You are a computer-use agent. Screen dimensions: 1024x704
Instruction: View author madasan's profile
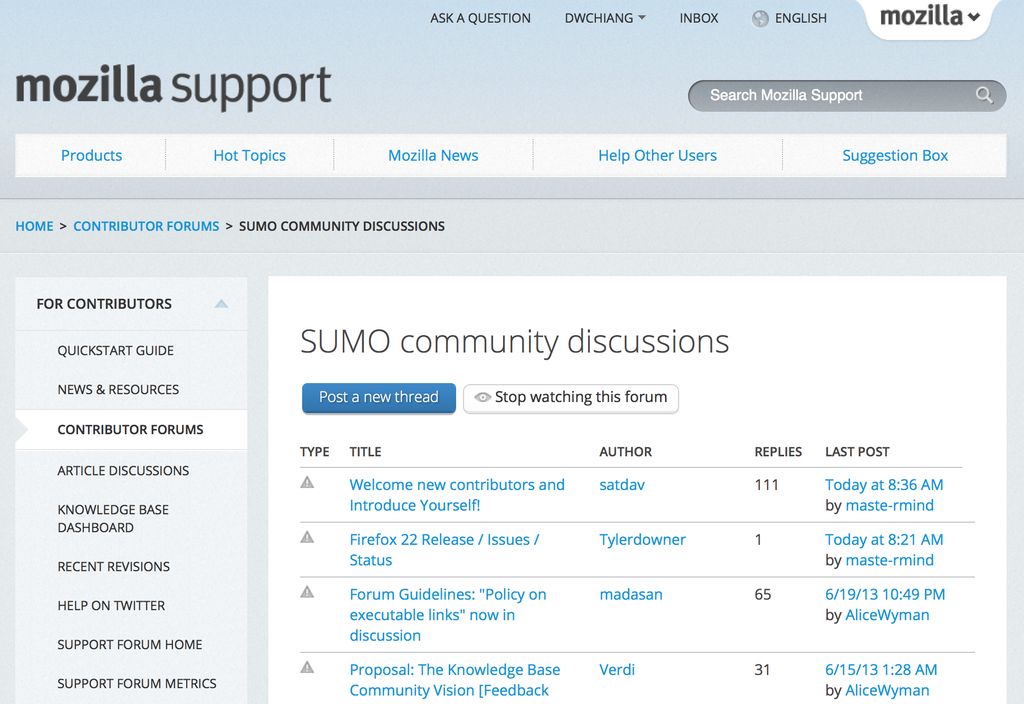coord(631,594)
